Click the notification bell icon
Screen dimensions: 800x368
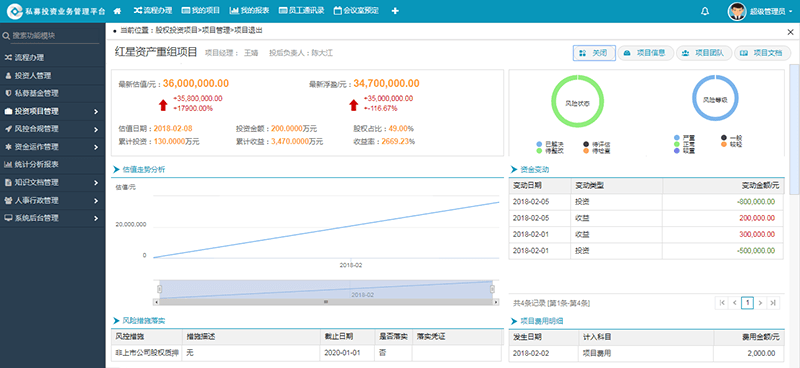(x=705, y=11)
